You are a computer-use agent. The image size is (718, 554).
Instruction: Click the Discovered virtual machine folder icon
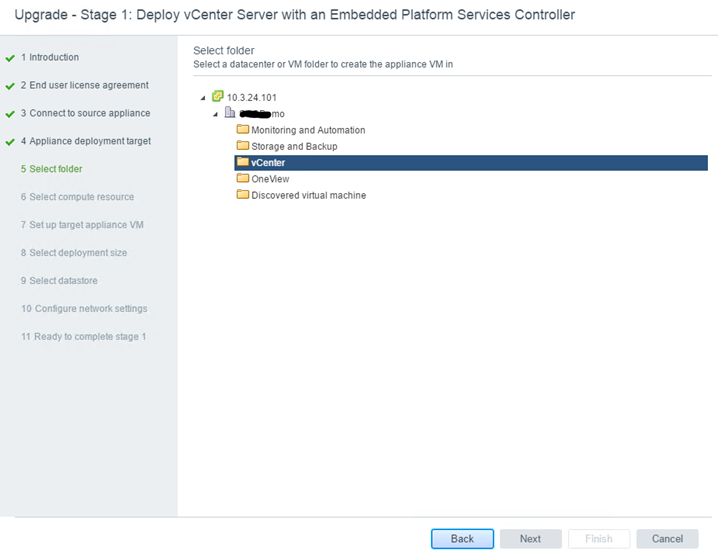[x=243, y=195]
